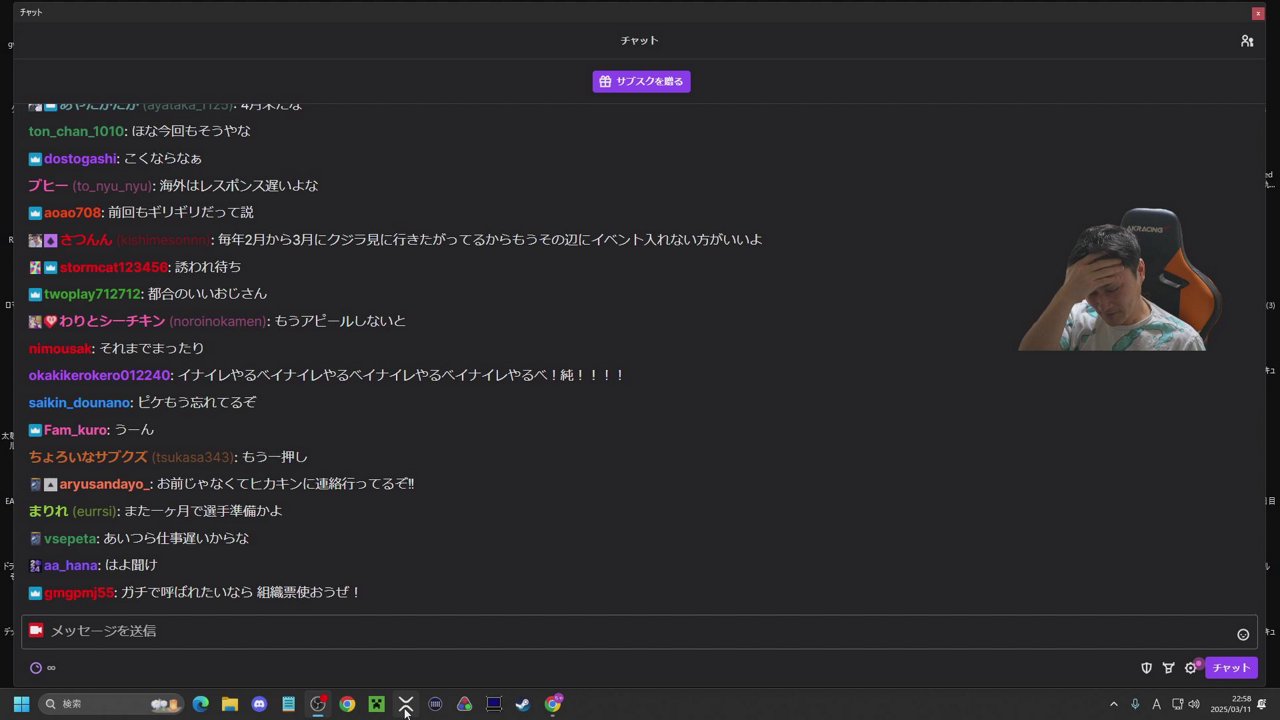Click the メッセージを送信 chat input field
1280x720 pixels.
point(400,630)
